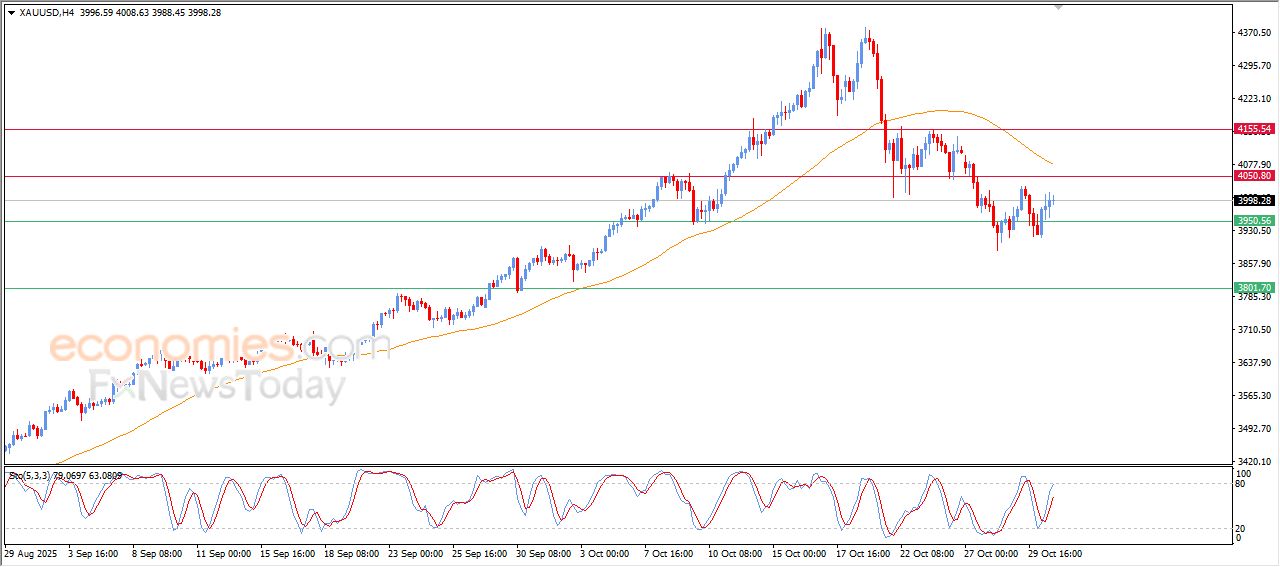Click the 15 Oct 00:00 time label
Screen dimensions: 1280x567
pos(797,553)
